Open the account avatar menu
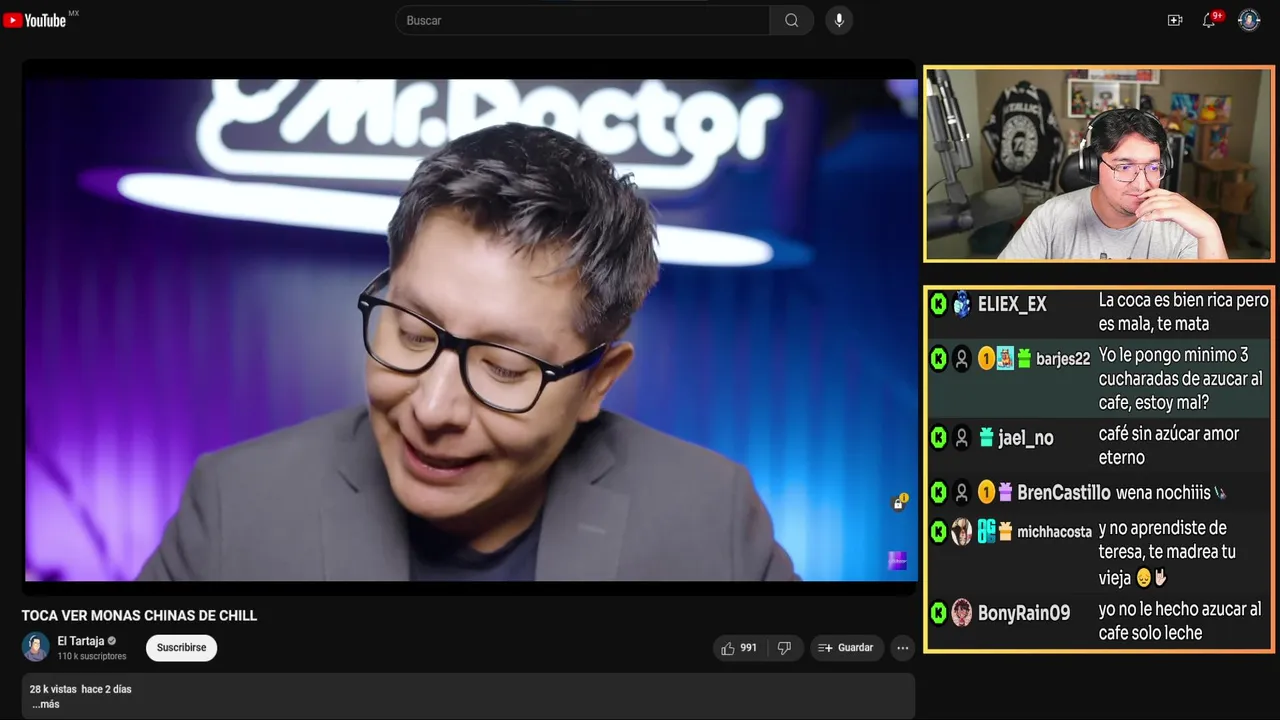This screenshot has width=1280, height=720. pyautogui.click(x=1249, y=20)
